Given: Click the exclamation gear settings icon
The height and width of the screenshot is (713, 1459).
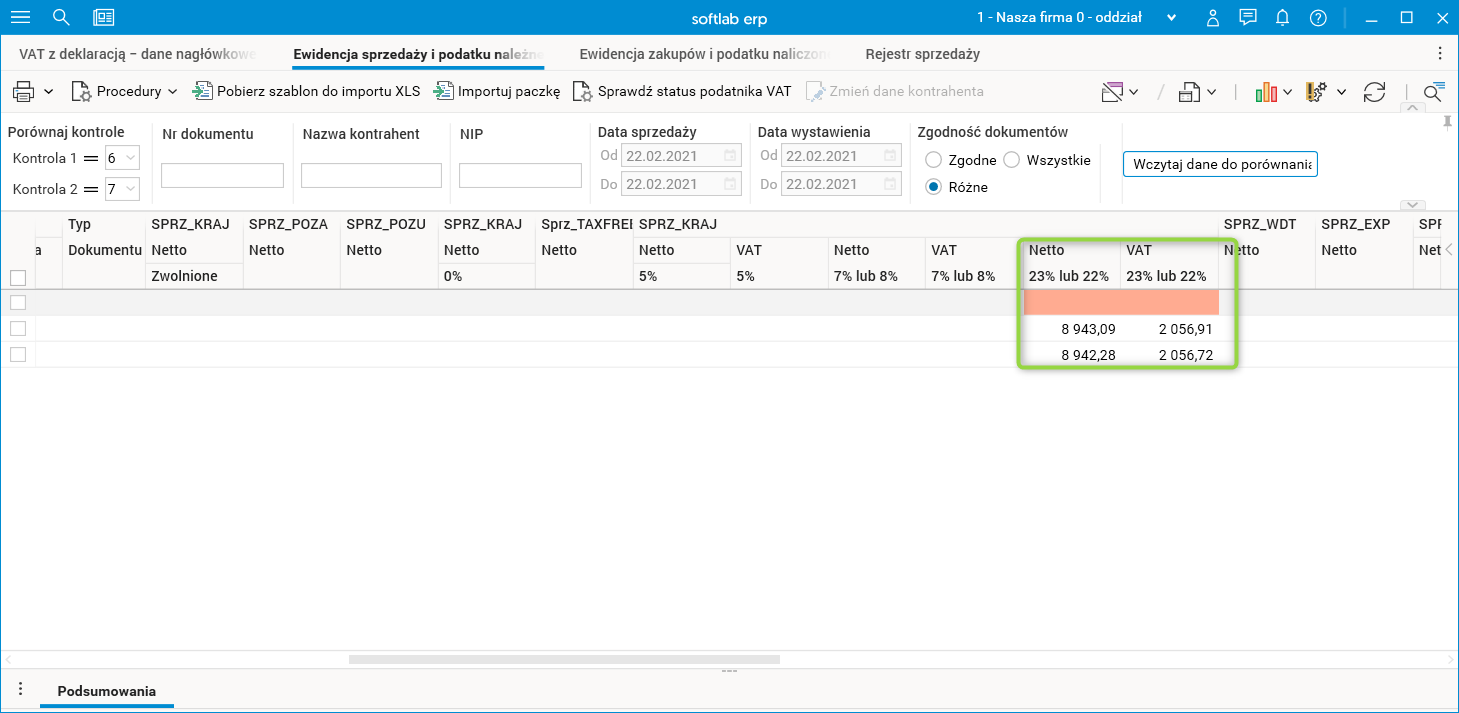Looking at the screenshot, I should click(1316, 92).
